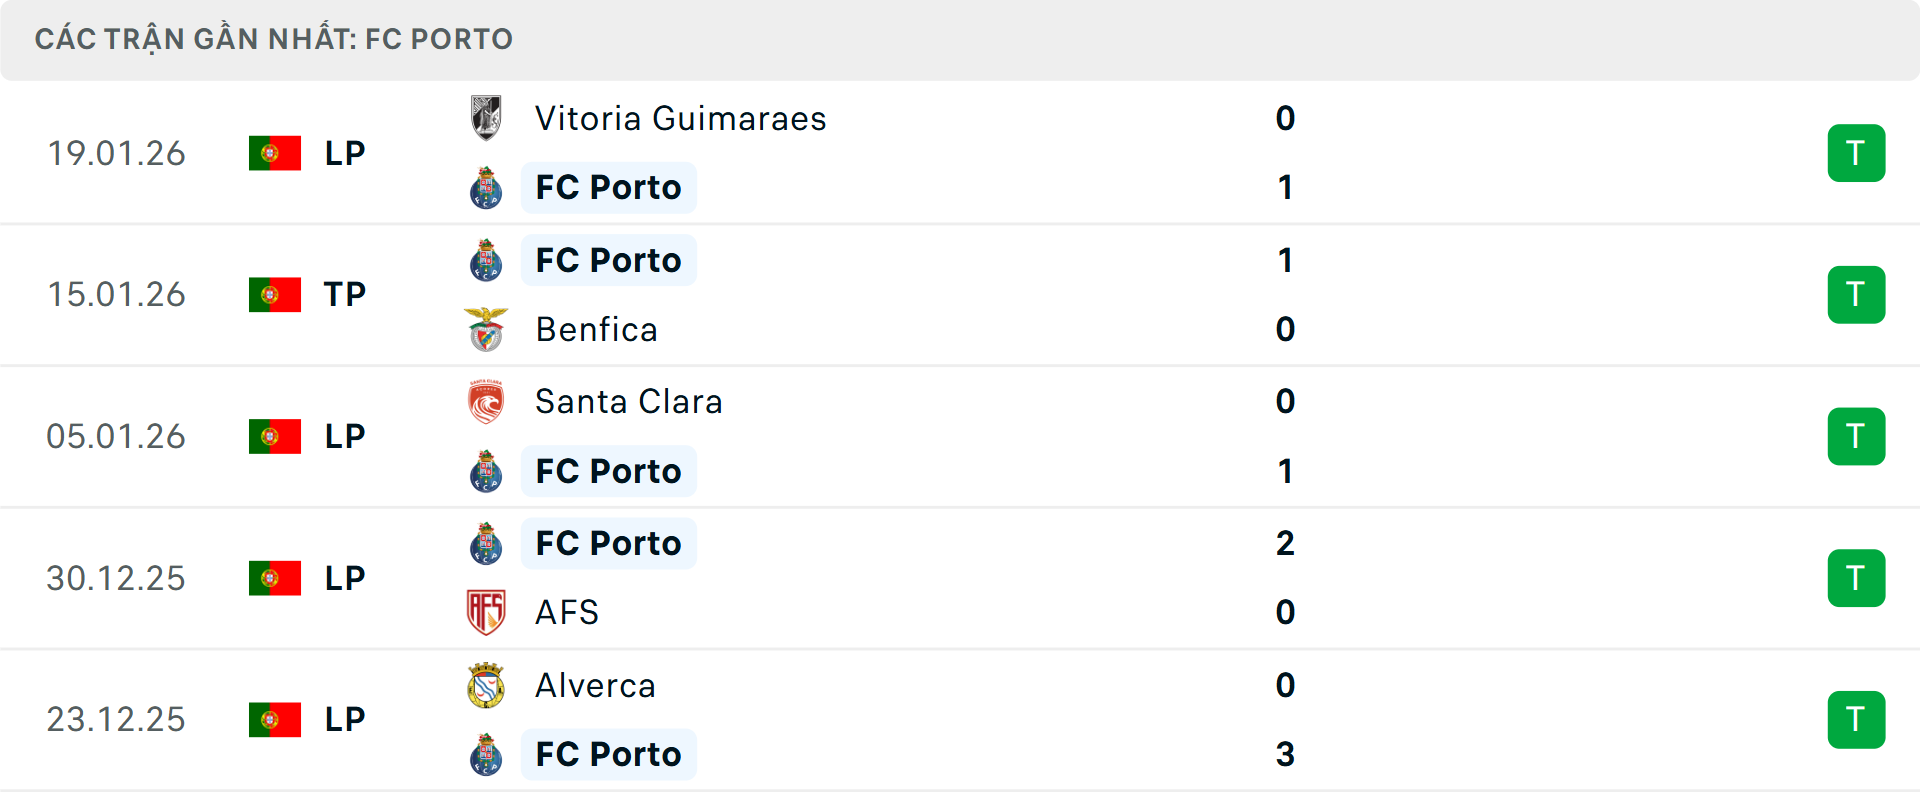1920x792 pixels.
Task: Select the Portugal flag beside the TP label
Action: [275, 294]
